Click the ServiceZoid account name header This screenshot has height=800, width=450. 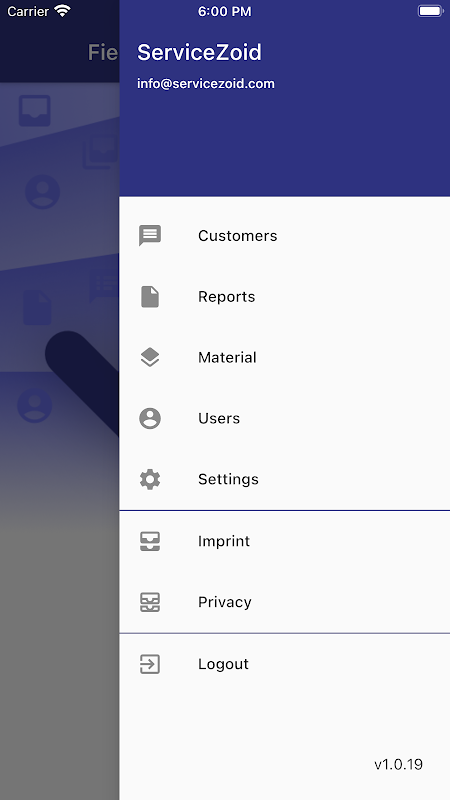click(199, 53)
